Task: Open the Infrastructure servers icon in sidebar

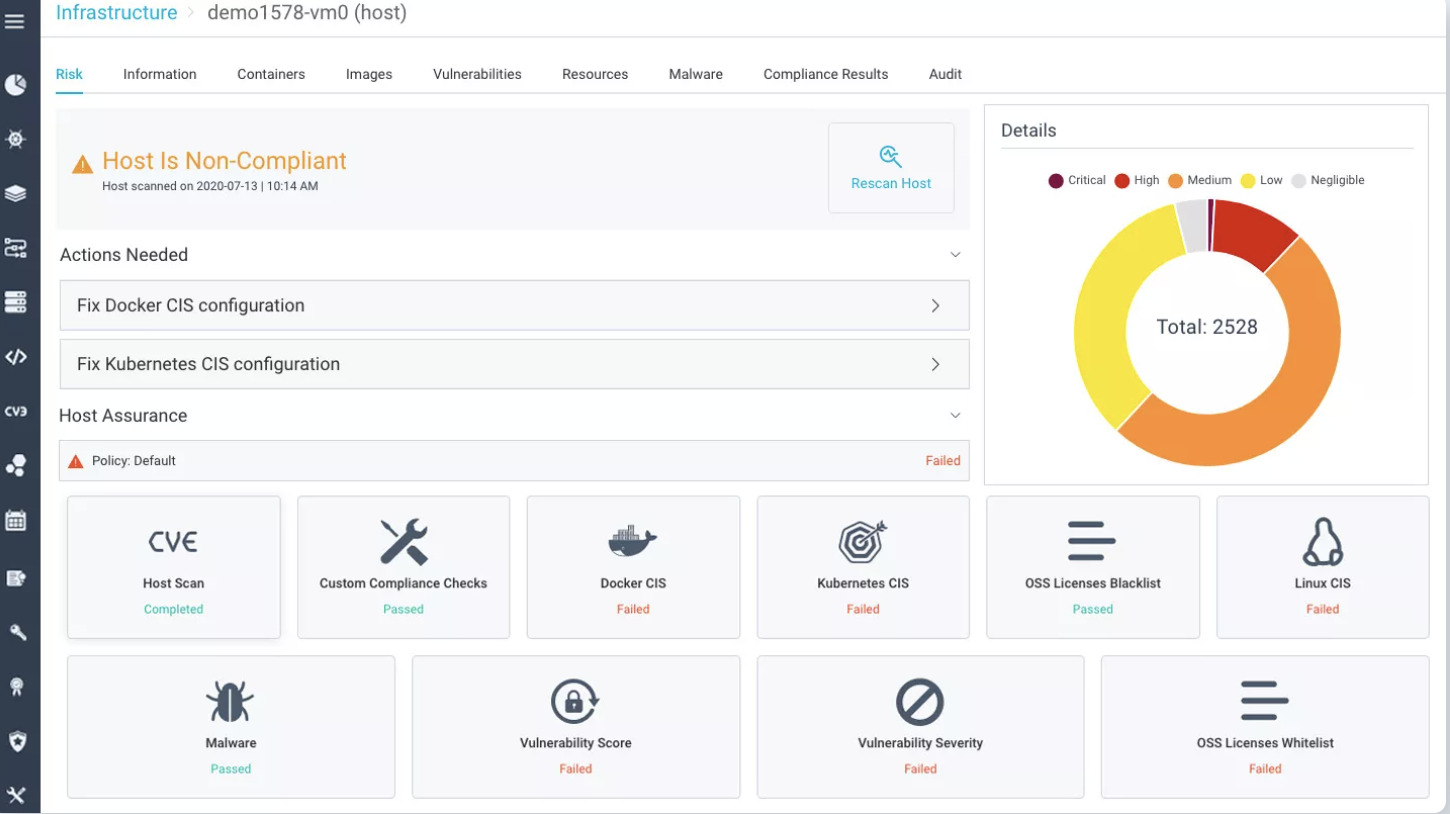Action: click(x=15, y=302)
